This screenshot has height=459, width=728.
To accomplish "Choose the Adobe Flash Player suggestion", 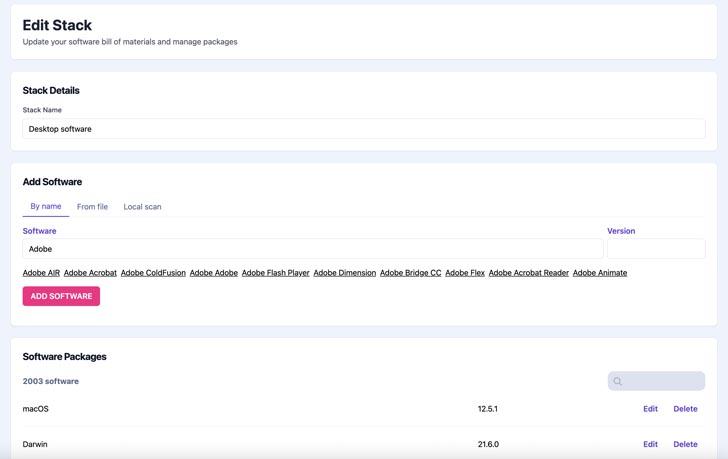I will tap(275, 273).
